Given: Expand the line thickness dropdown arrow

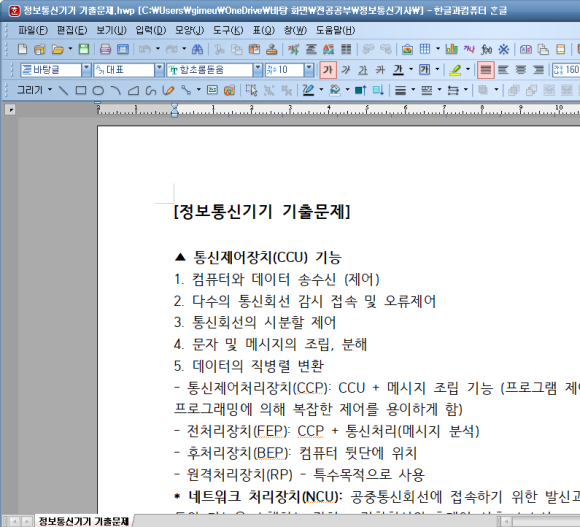Looking at the screenshot, I should [413, 90].
